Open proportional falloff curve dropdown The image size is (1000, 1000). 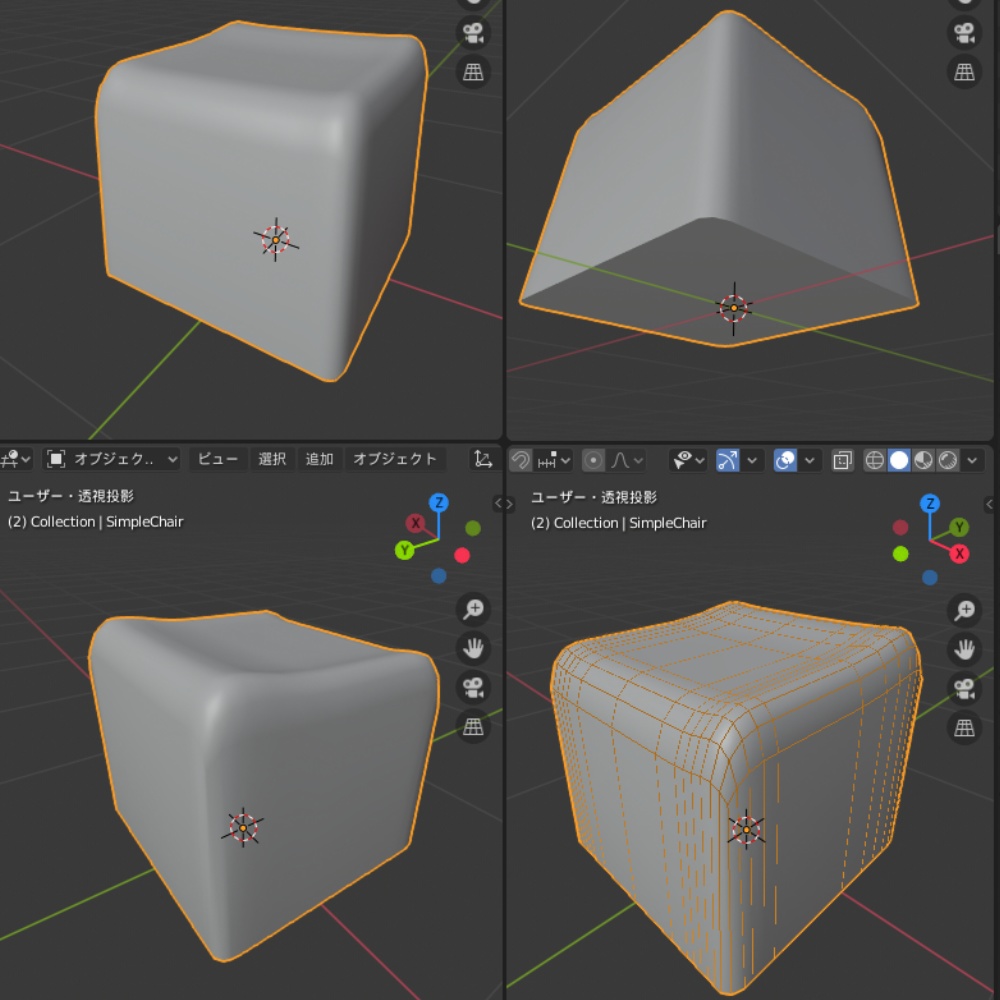pos(626,460)
